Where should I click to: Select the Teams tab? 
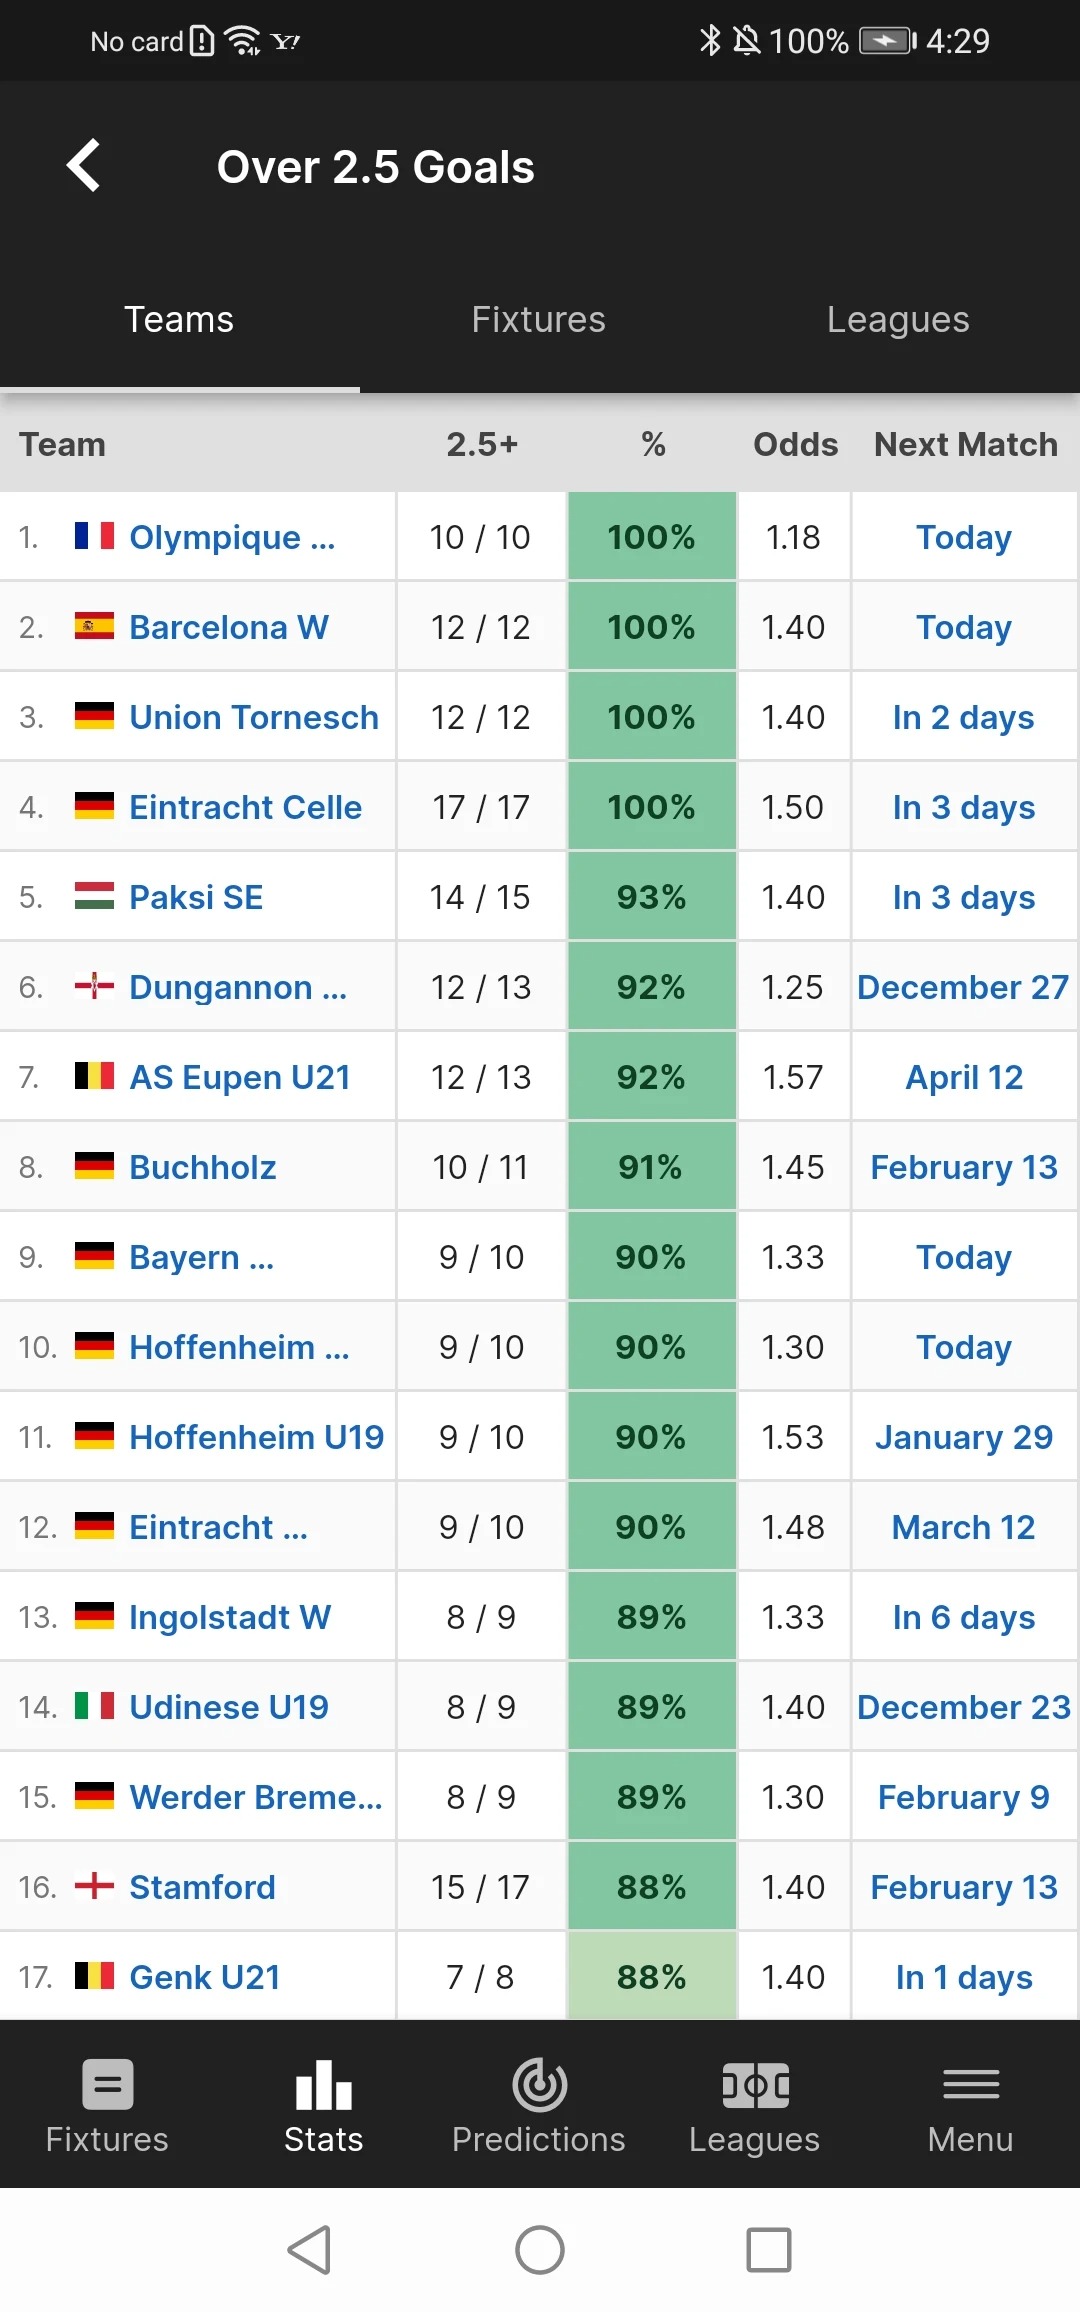(x=179, y=320)
